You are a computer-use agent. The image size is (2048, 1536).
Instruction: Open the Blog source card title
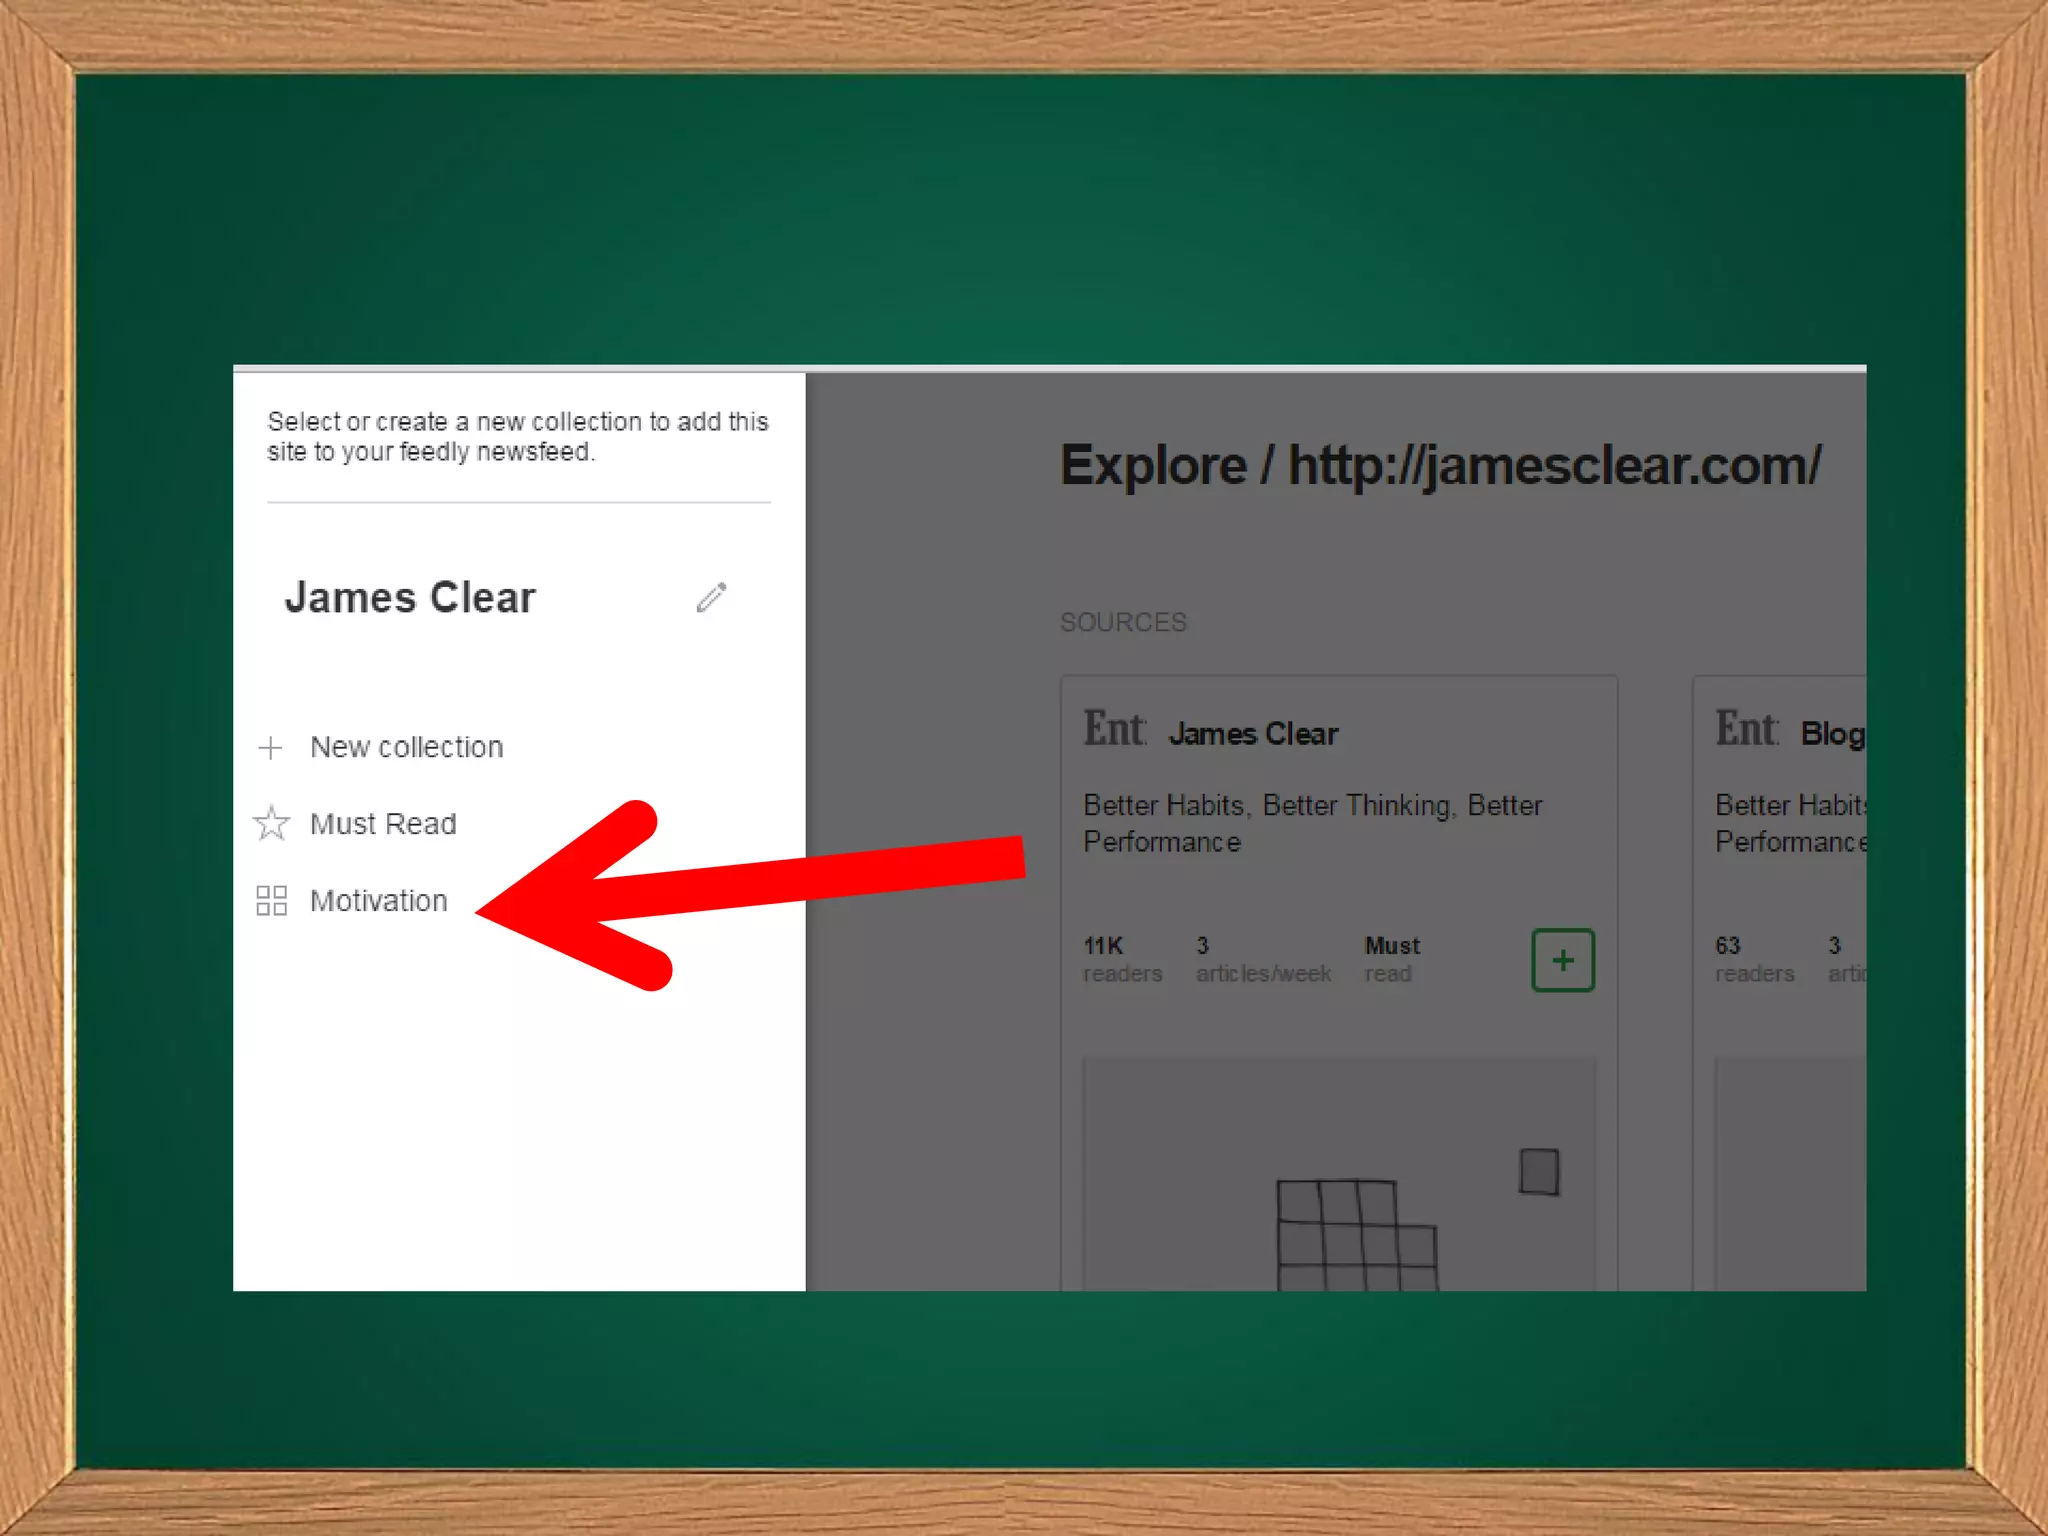(x=1832, y=734)
